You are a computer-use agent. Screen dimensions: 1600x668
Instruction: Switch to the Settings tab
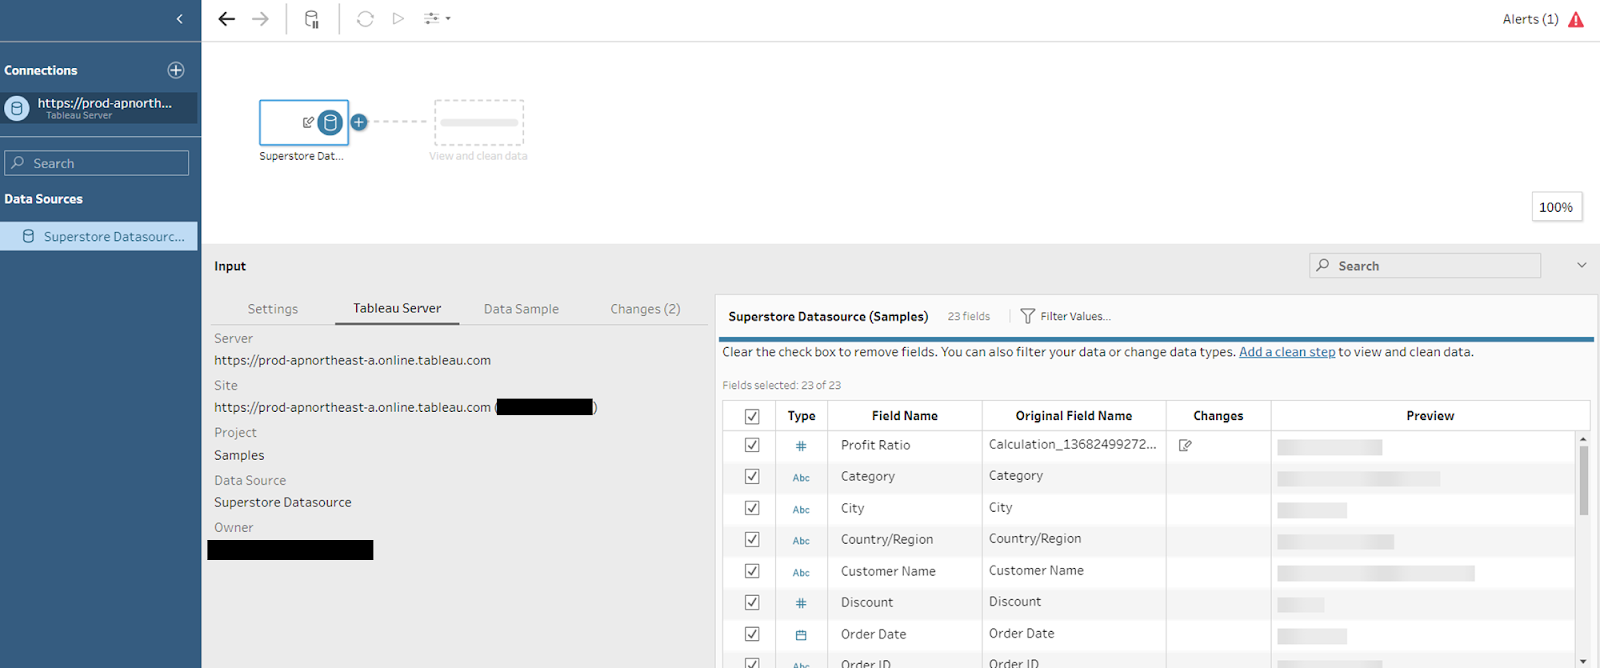coord(273,309)
